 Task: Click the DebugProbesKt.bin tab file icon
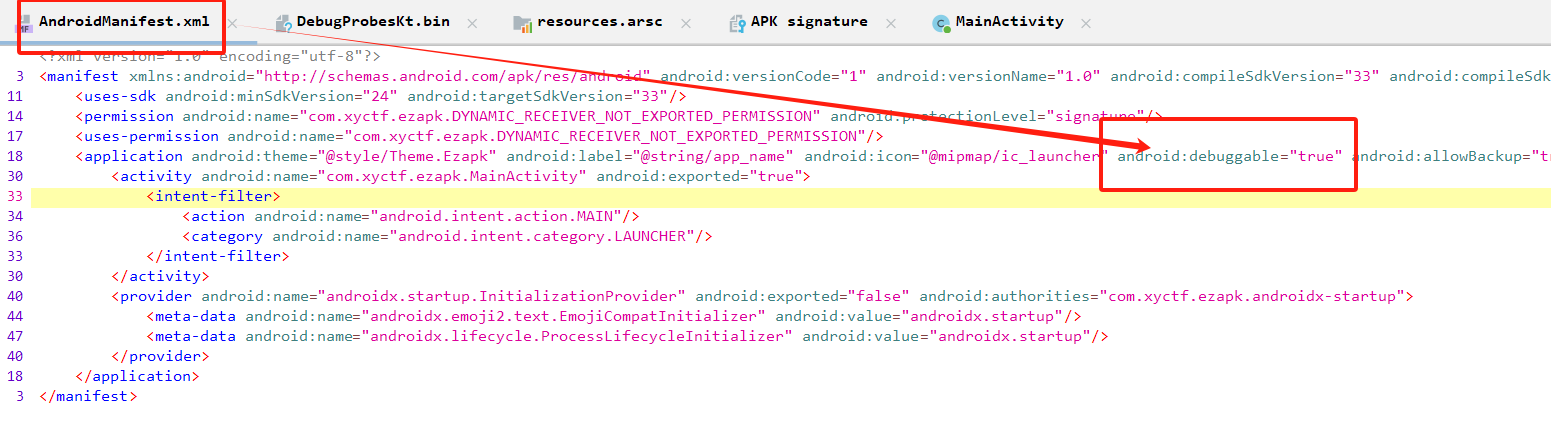282,23
